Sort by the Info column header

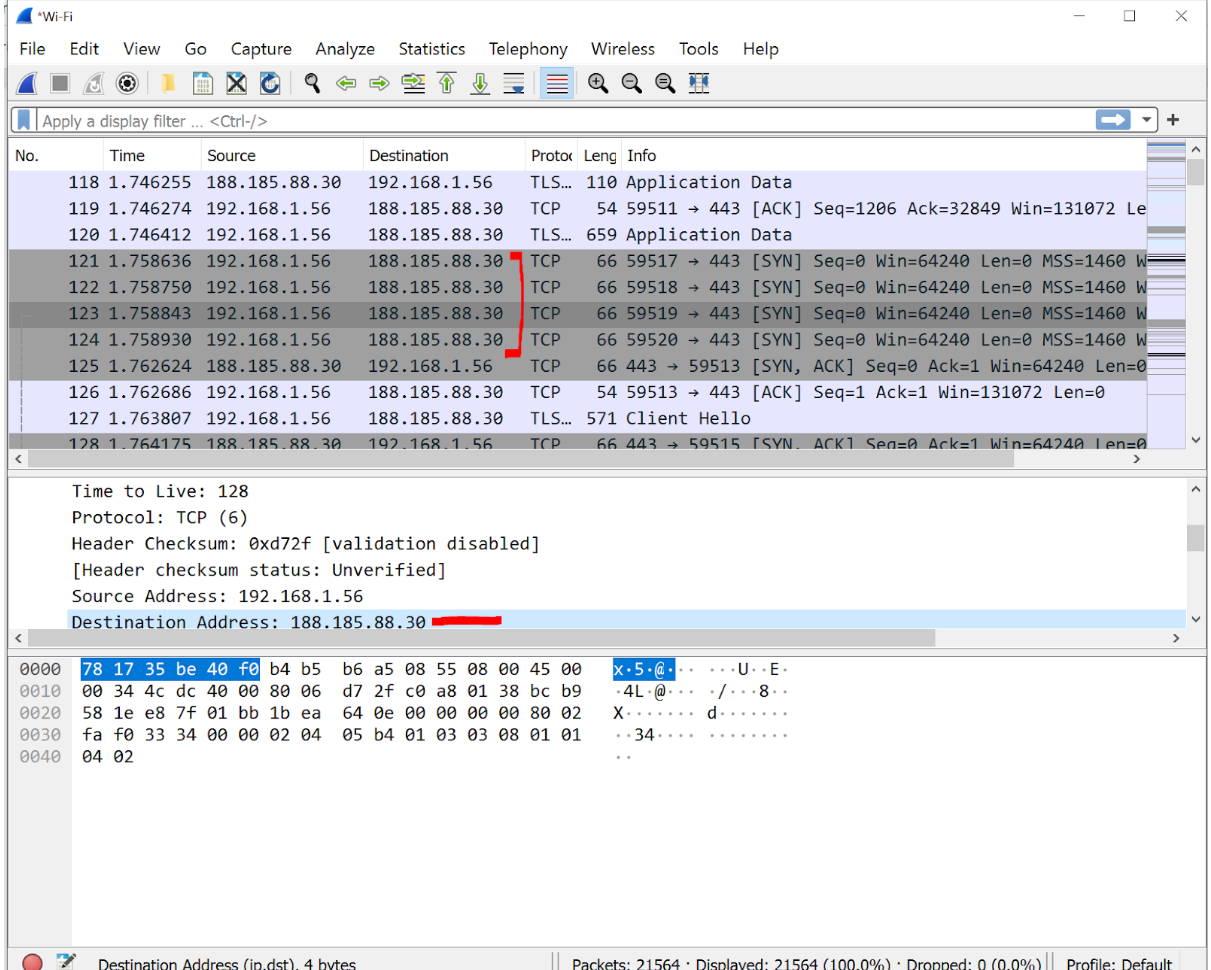(x=882, y=156)
